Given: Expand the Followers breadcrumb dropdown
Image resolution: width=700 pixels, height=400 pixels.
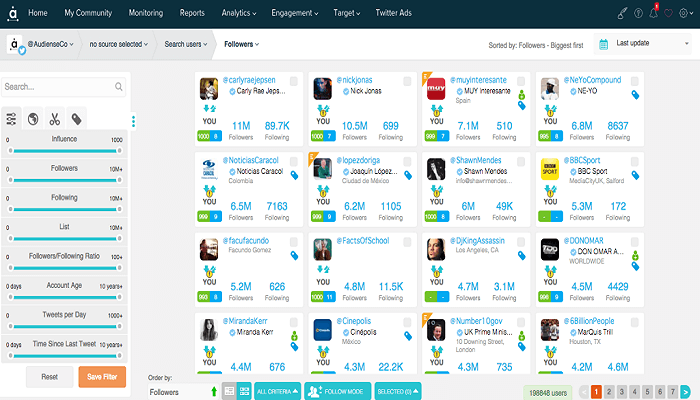Looking at the screenshot, I should [x=242, y=44].
